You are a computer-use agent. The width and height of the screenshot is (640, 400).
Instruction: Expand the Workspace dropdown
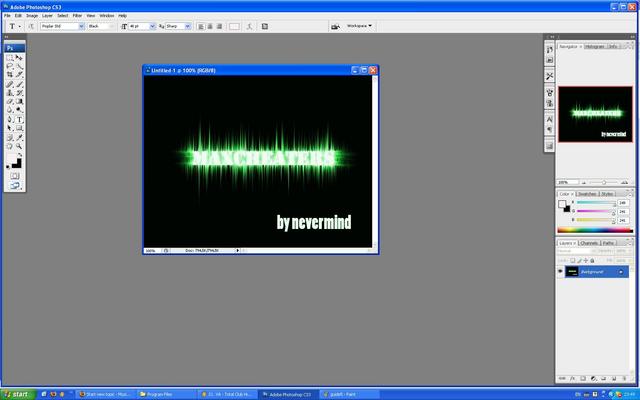[x=358, y=26]
